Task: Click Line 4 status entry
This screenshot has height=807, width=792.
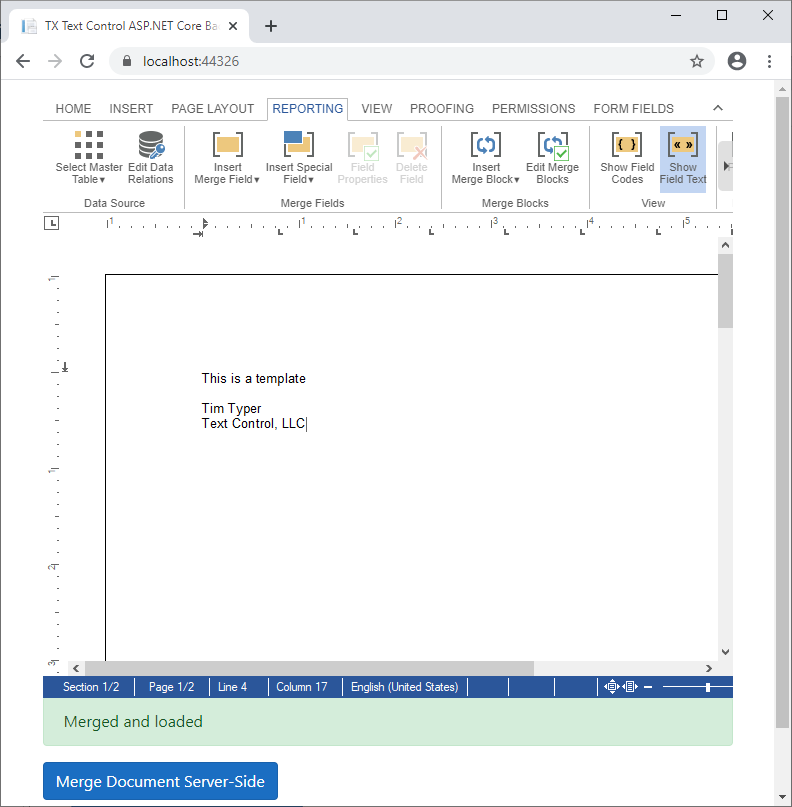Action: coord(232,687)
